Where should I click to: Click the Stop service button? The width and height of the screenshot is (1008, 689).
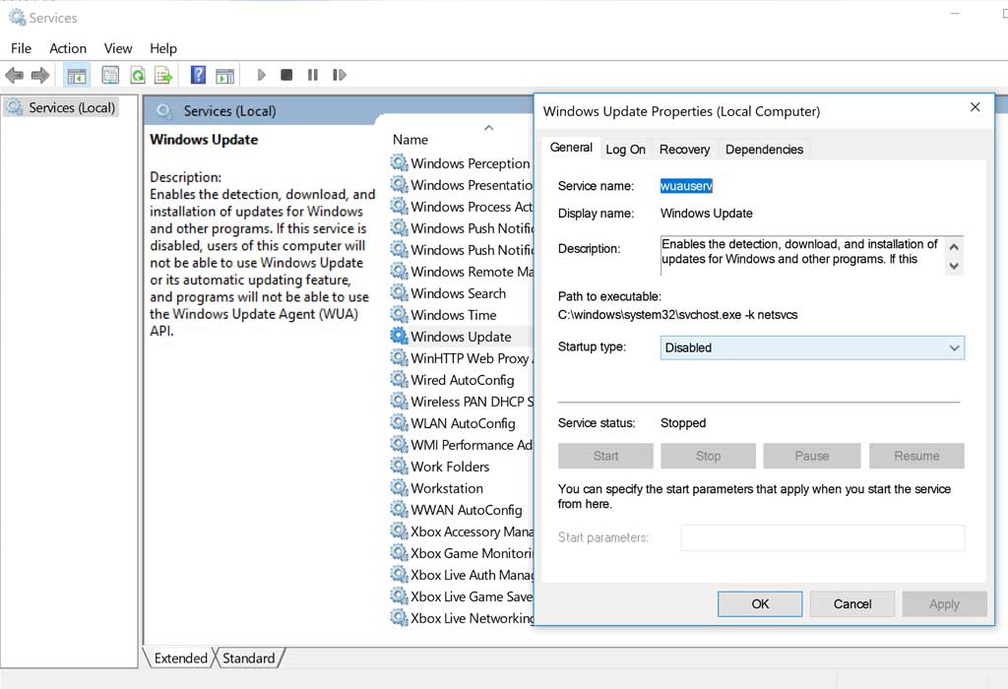[708, 456]
